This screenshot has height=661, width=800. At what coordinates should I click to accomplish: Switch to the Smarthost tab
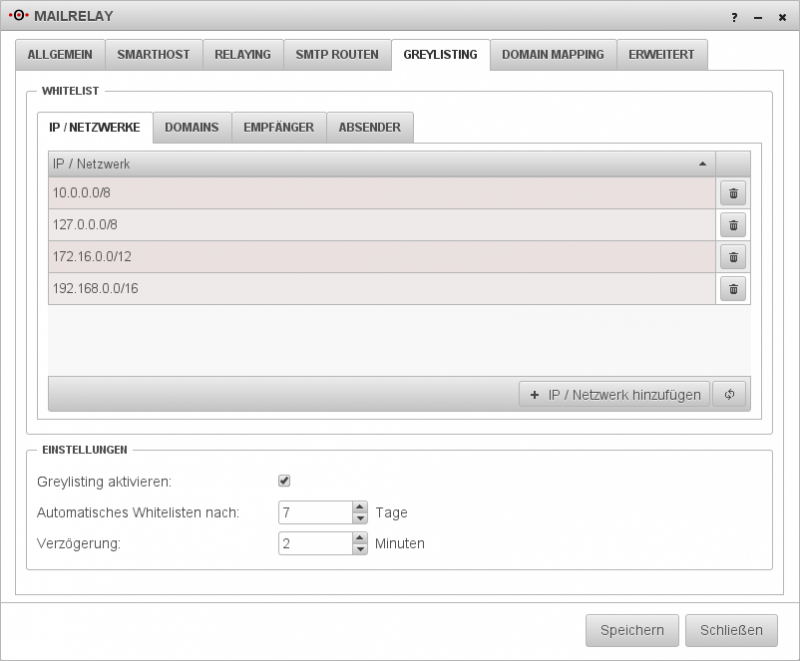(x=154, y=55)
